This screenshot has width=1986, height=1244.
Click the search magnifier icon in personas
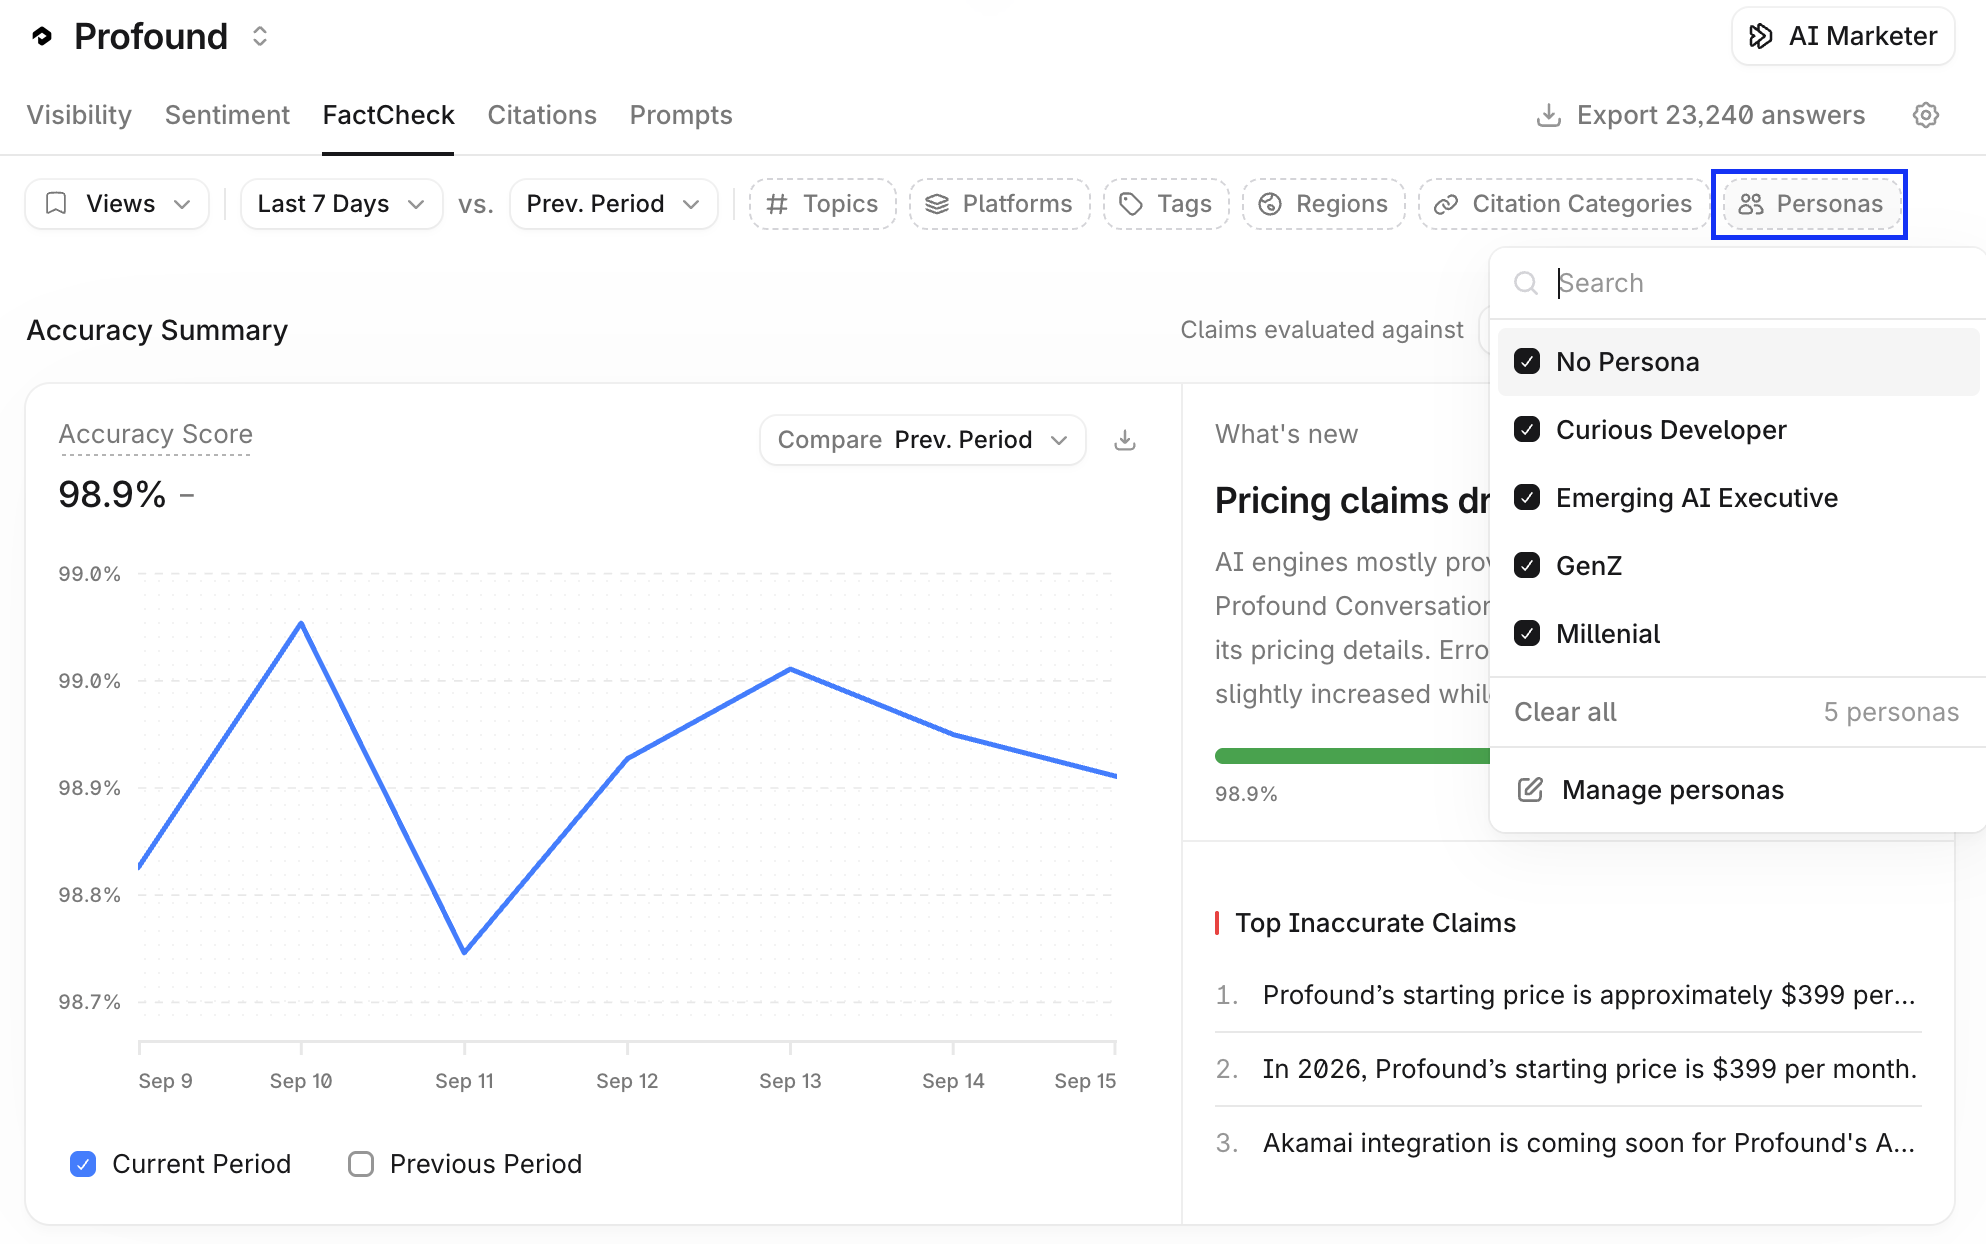pyautogui.click(x=1526, y=283)
